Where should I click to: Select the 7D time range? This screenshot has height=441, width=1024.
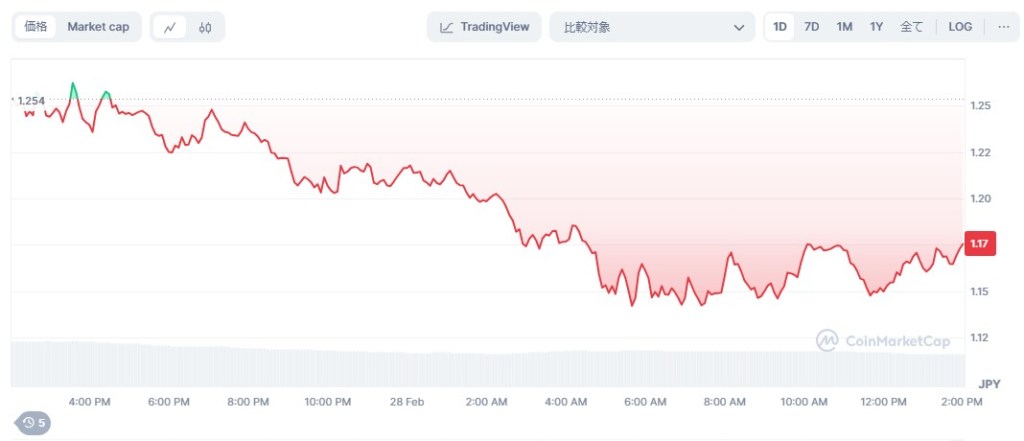(812, 27)
